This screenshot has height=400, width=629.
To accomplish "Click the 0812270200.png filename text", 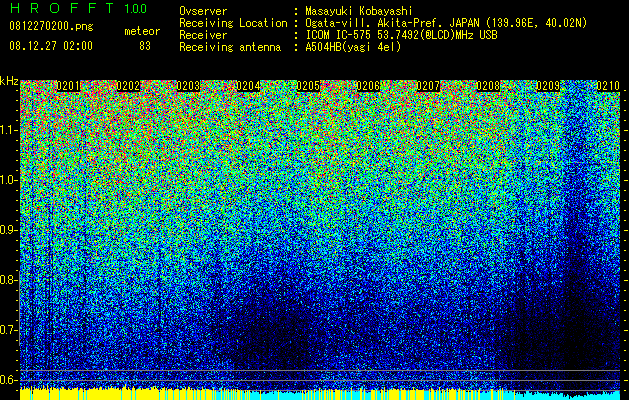I will click(x=51, y=27).
